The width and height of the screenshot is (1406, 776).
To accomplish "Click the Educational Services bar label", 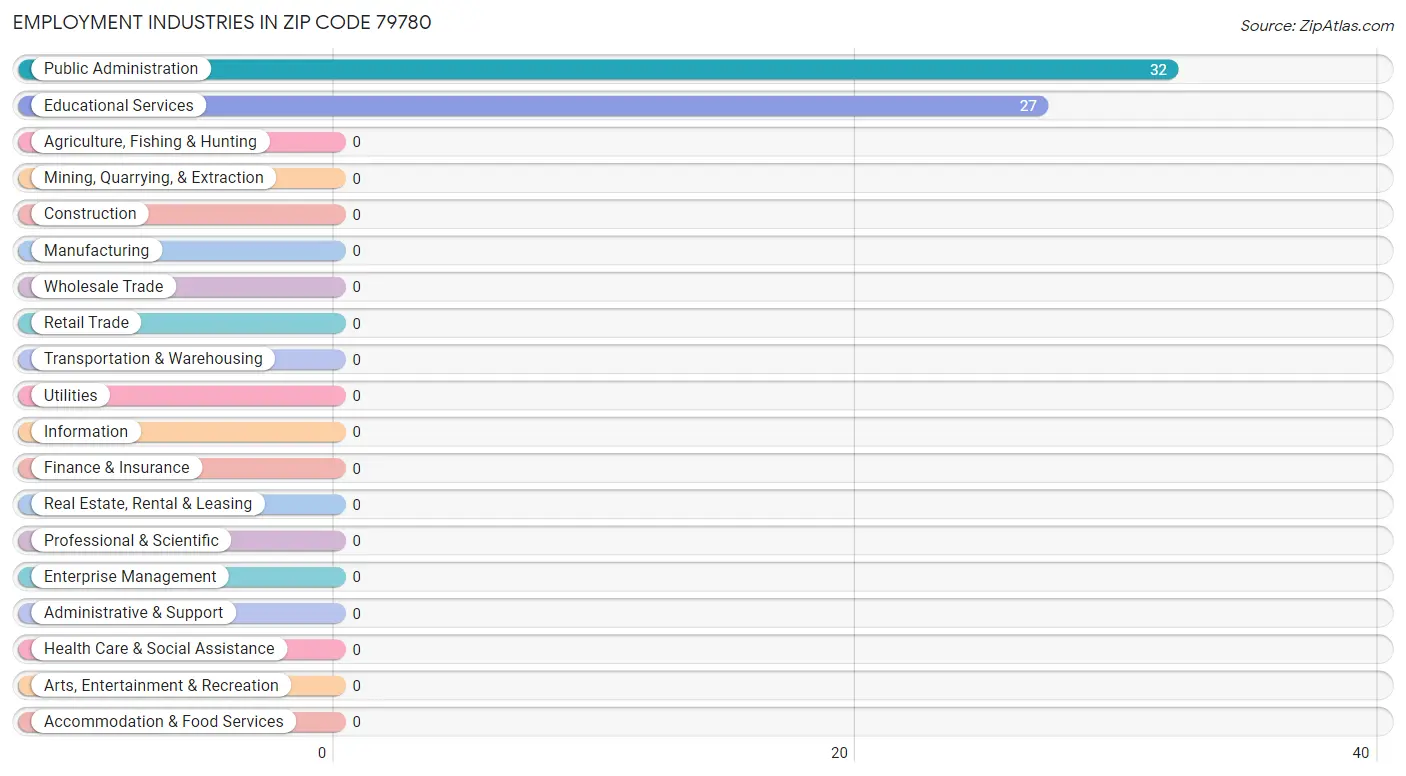I will click(x=119, y=105).
